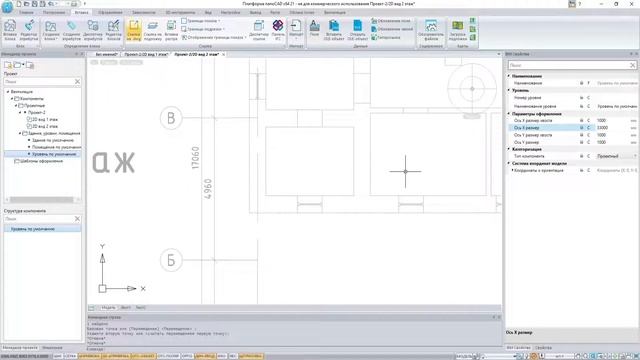The height and width of the screenshot is (360, 640).
Task: Toggle the ОРТО status bar mode
Action: click(x=187, y=356)
